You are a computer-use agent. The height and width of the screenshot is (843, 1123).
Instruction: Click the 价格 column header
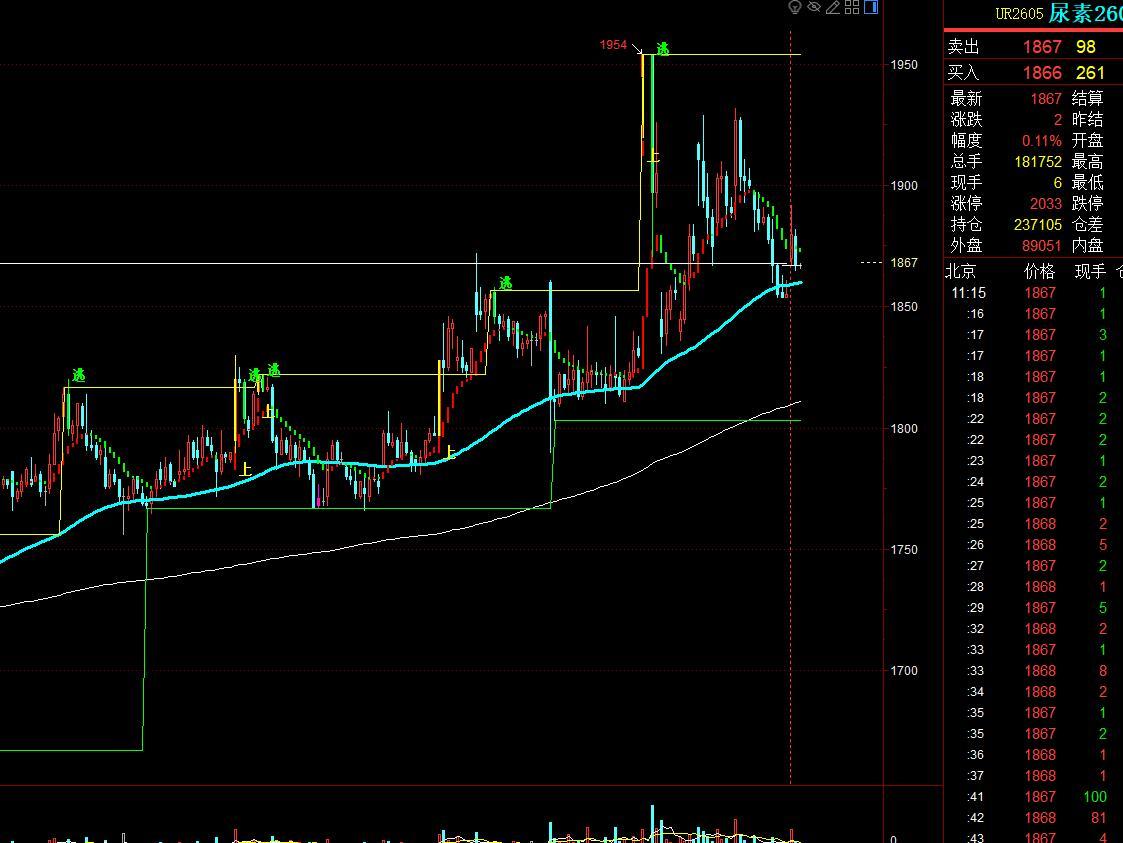pyautogui.click(x=1039, y=271)
